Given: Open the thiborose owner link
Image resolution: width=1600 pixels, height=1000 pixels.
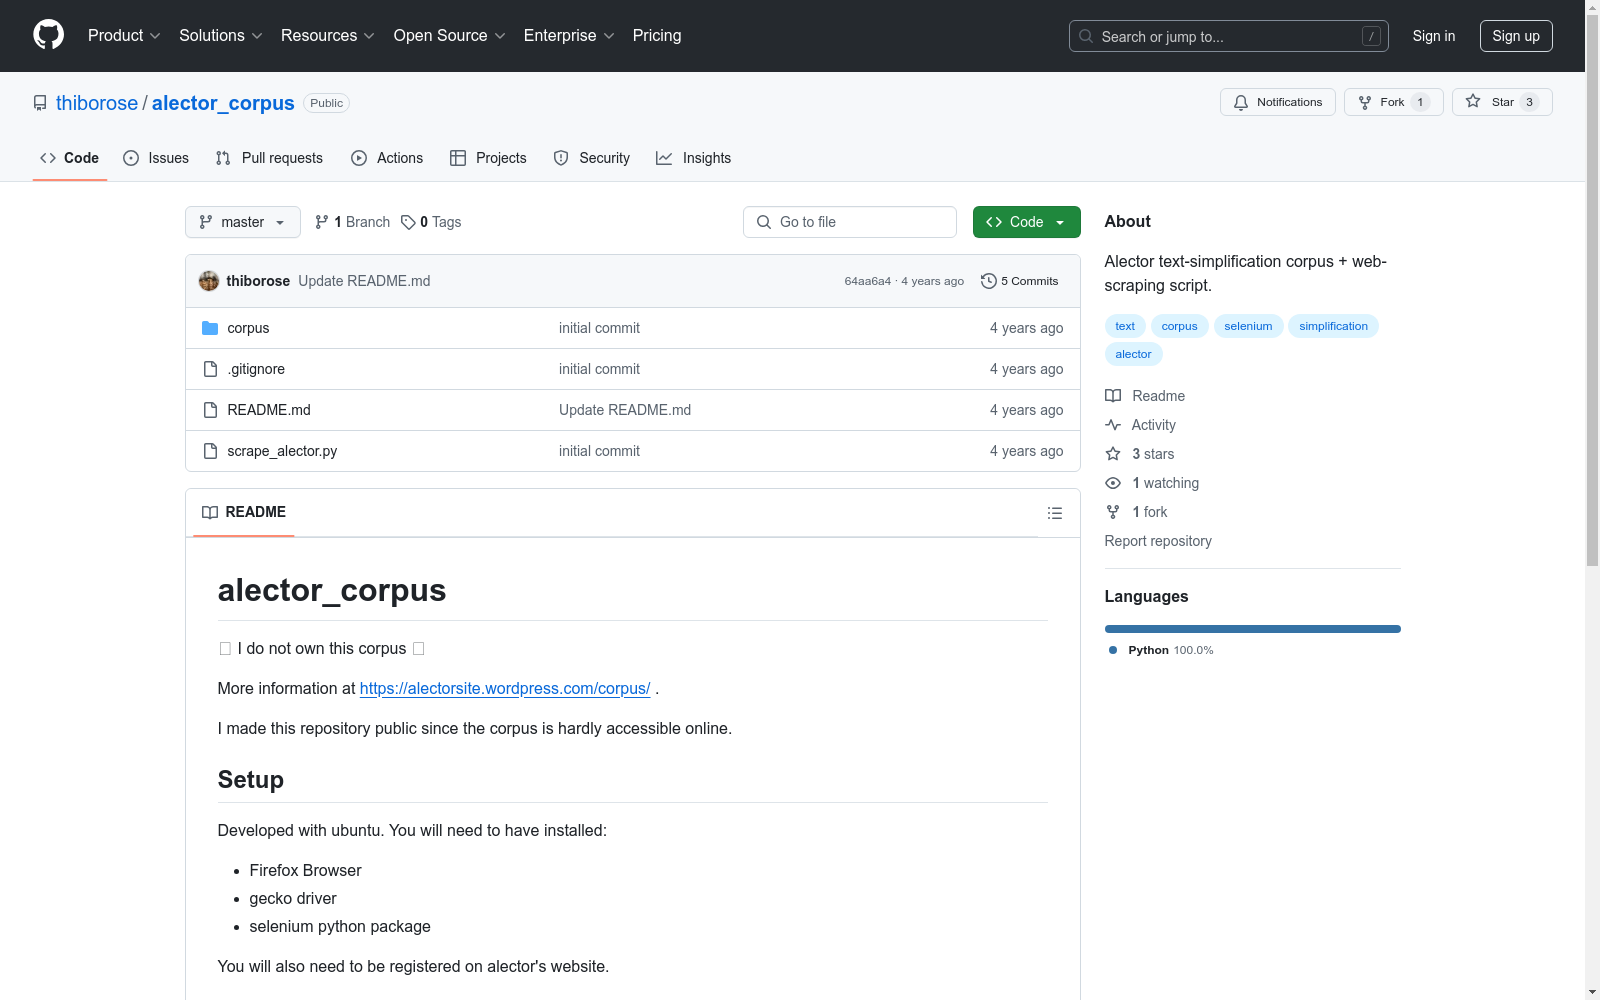Looking at the screenshot, I should click(97, 103).
